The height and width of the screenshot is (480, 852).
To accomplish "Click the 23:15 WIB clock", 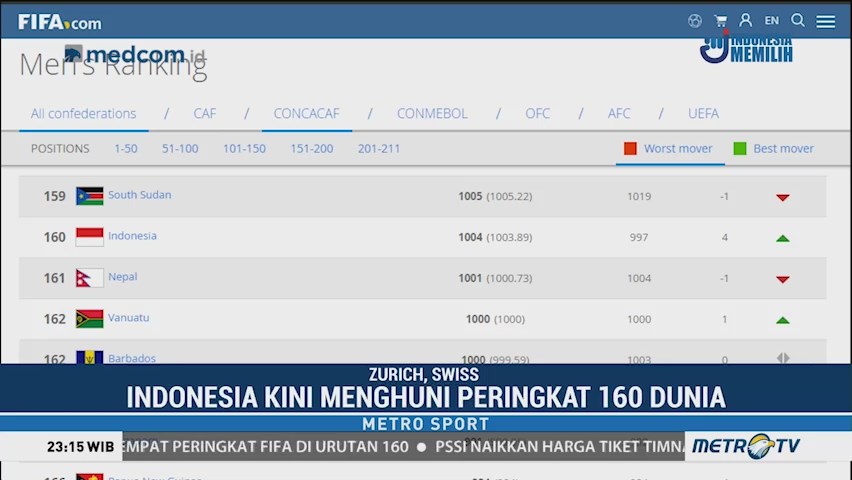I will (80, 447).
